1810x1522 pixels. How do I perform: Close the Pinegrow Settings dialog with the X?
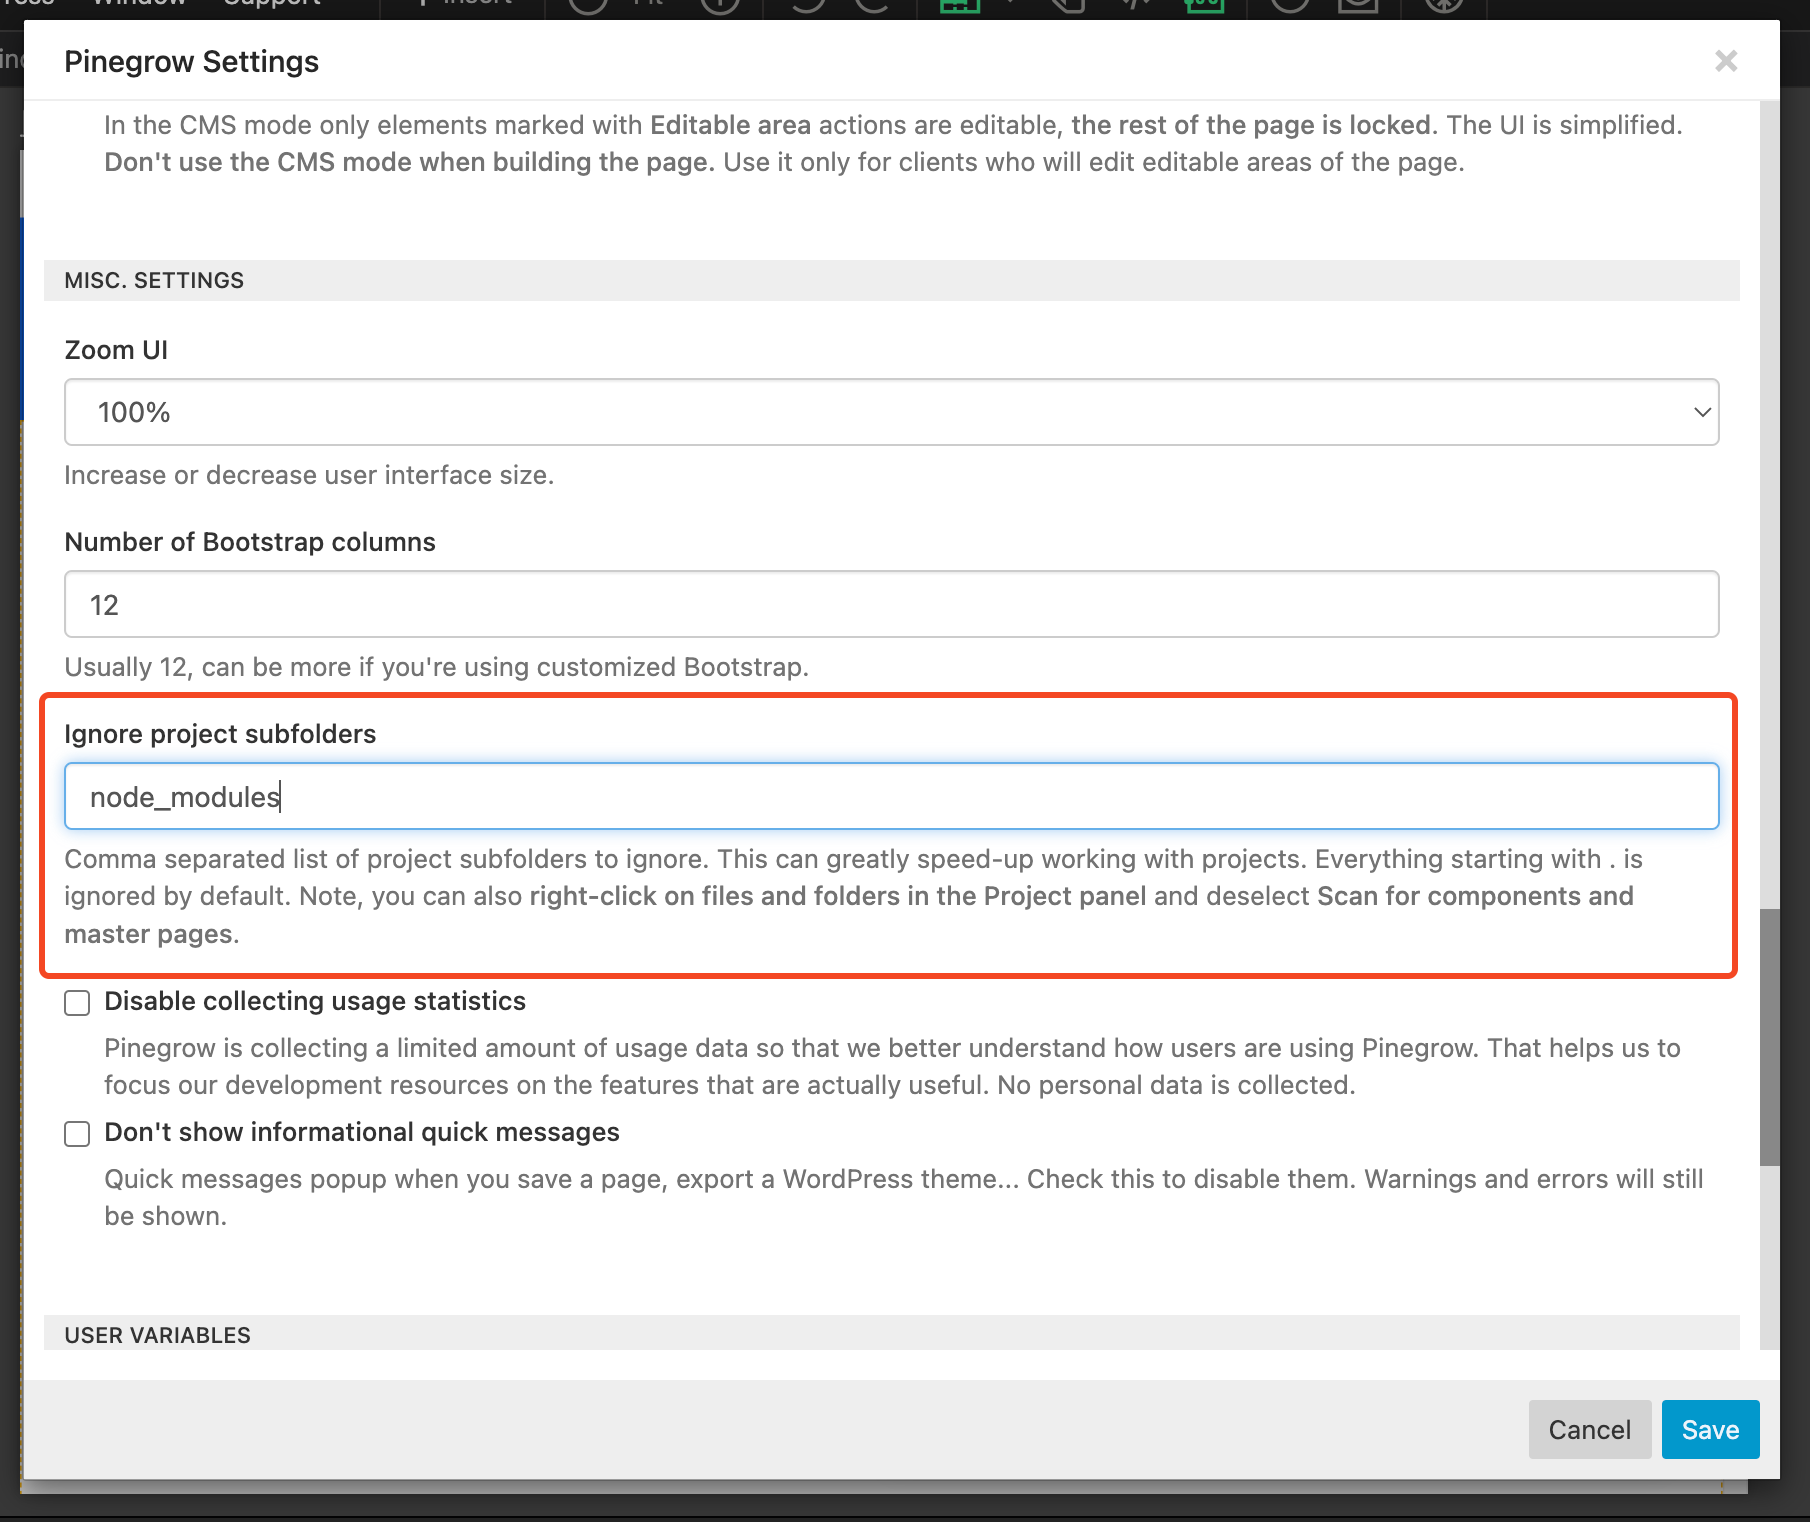pos(1726,61)
